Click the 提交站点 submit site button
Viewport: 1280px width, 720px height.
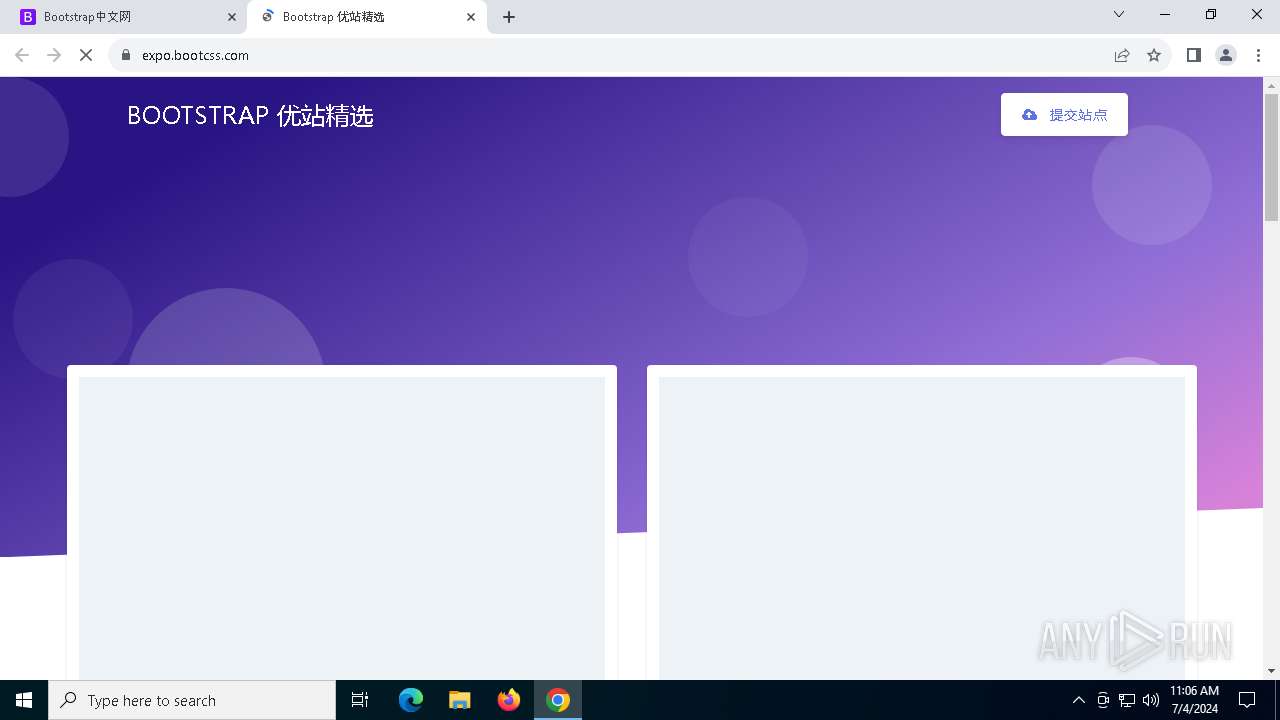(1064, 115)
